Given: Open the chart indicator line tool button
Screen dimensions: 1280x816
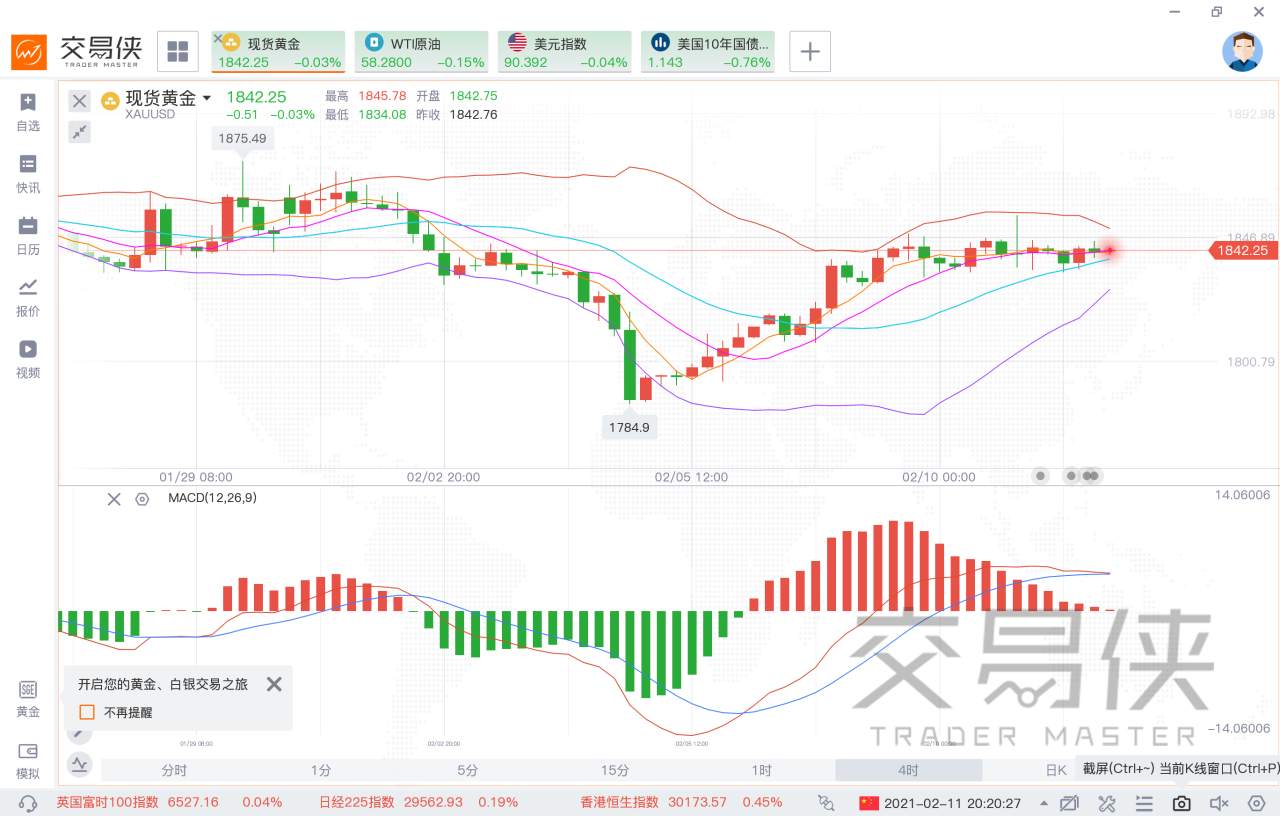Looking at the screenshot, I should [80, 765].
